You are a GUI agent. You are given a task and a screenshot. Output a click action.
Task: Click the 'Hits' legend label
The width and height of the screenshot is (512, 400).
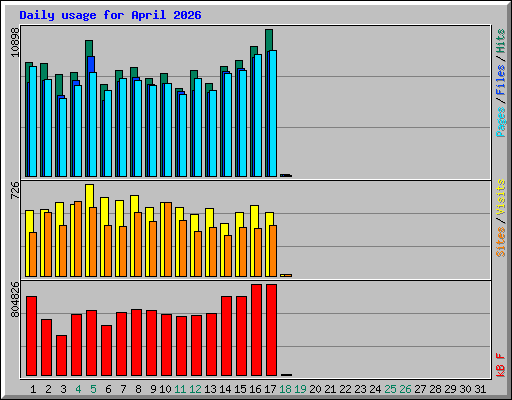[500, 41]
